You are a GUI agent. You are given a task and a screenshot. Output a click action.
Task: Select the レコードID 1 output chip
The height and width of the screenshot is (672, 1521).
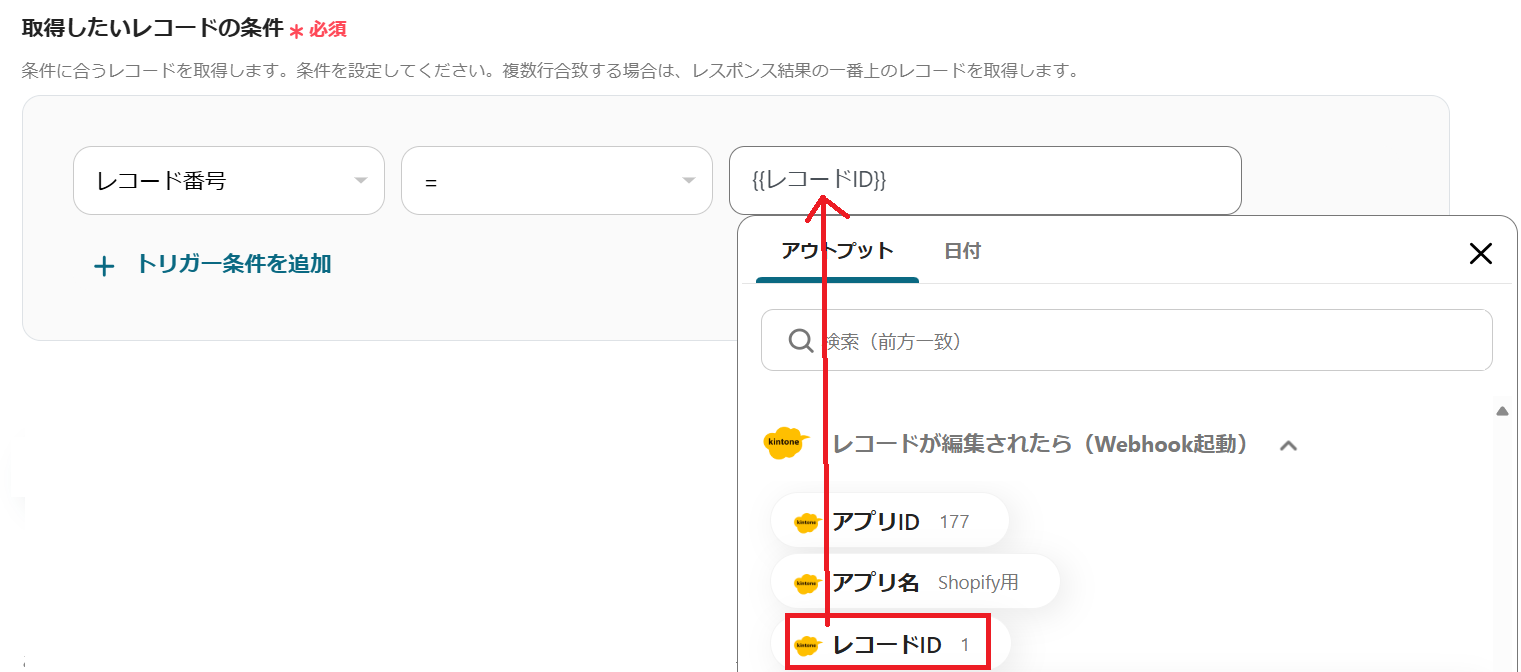[x=890, y=644]
